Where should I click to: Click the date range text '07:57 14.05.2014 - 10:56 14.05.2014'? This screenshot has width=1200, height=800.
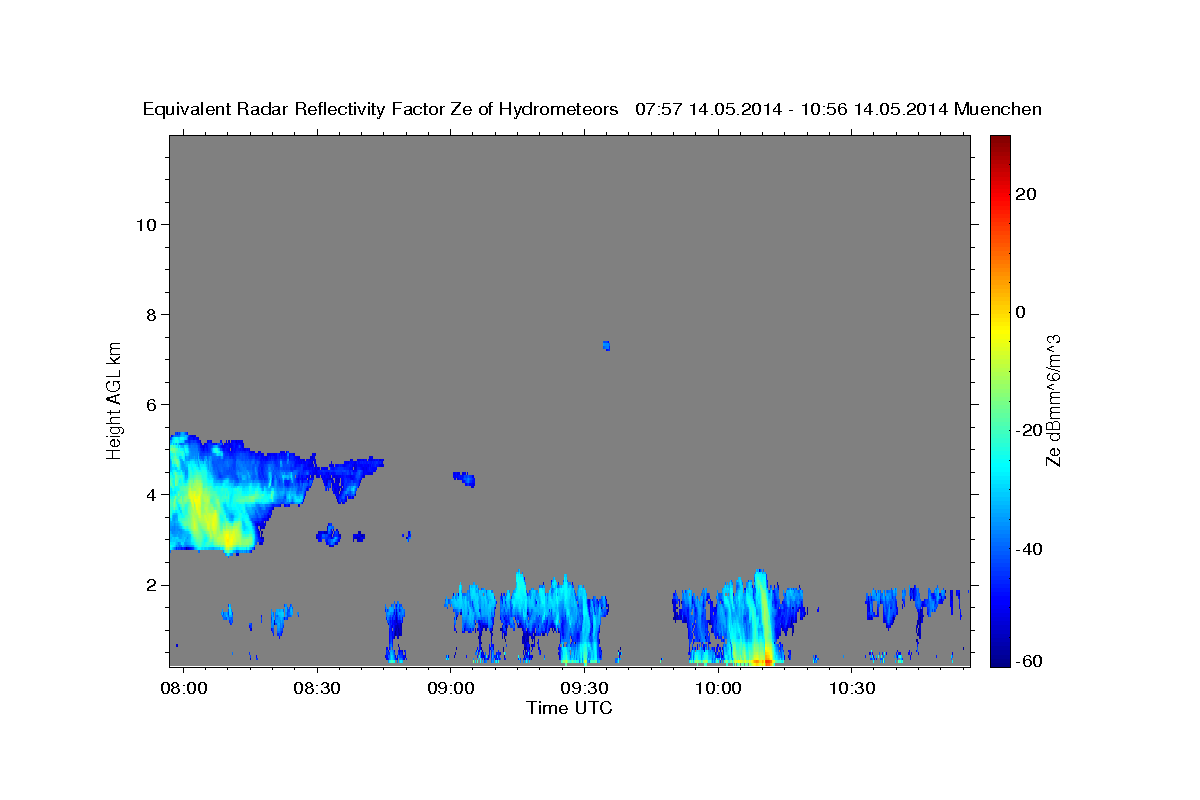click(x=791, y=110)
